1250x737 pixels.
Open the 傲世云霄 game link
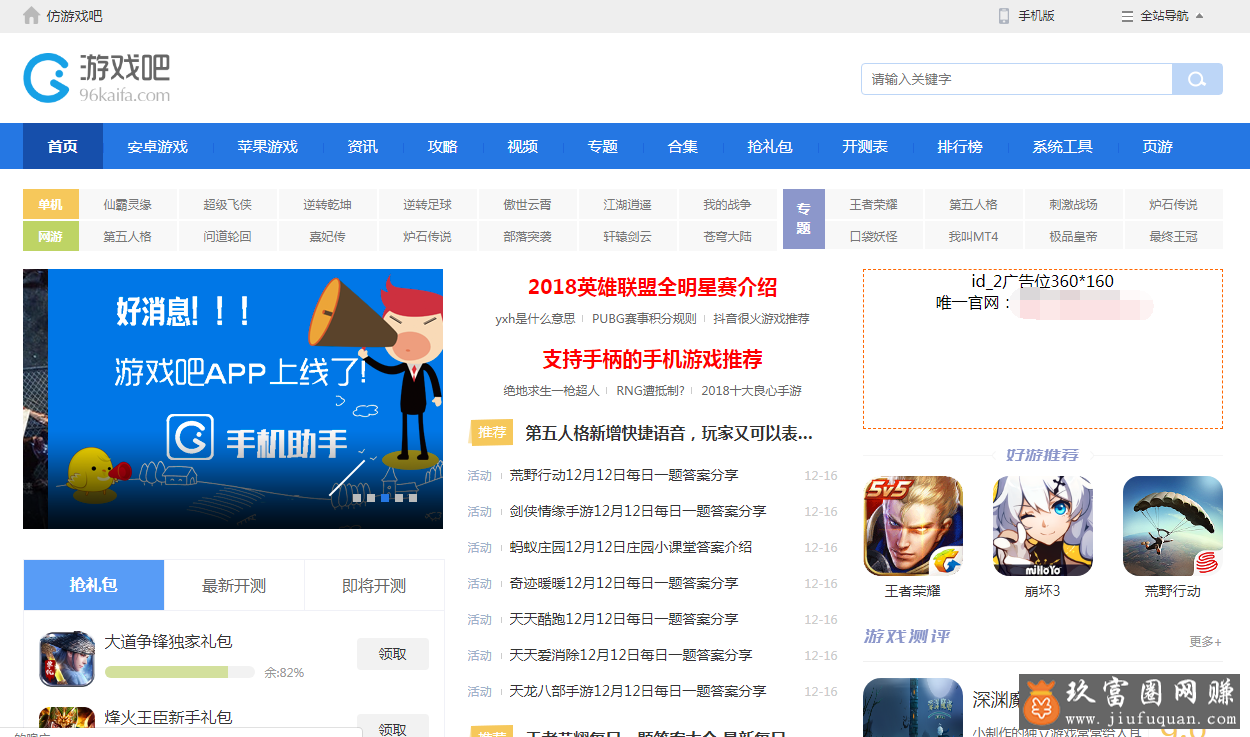tap(528, 204)
